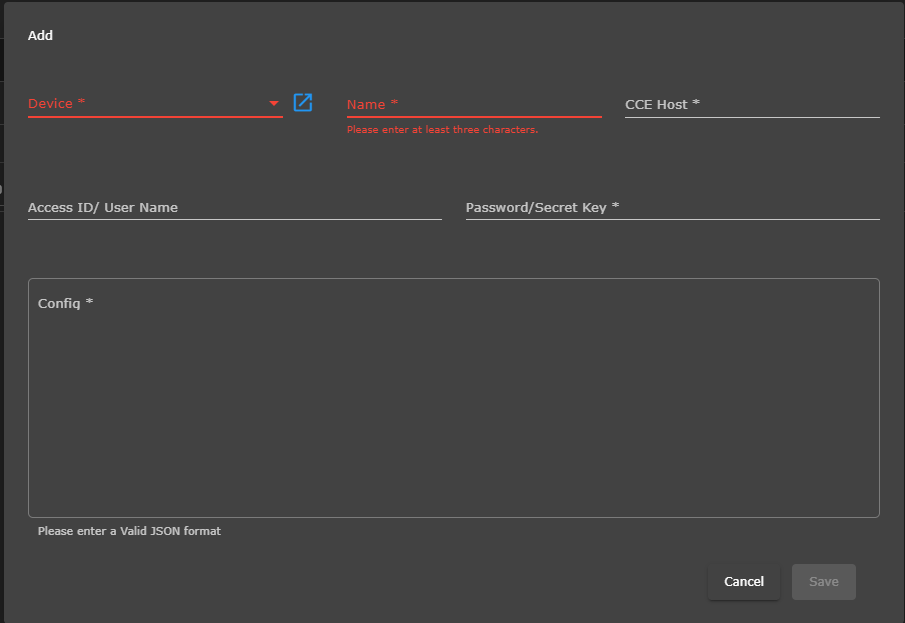Click the red Name * label text
The image size is (905, 623).
(372, 104)
